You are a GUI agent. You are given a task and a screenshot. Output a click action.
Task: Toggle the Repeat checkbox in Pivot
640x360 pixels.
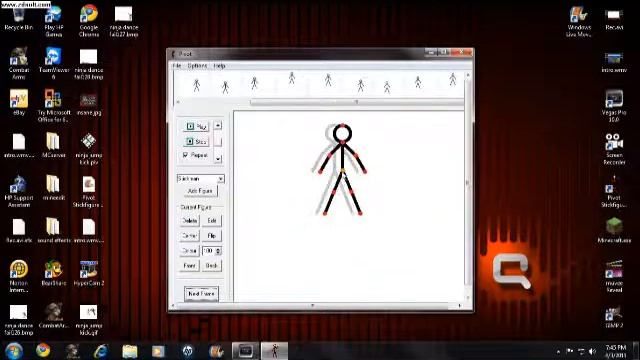pos(186,155)
